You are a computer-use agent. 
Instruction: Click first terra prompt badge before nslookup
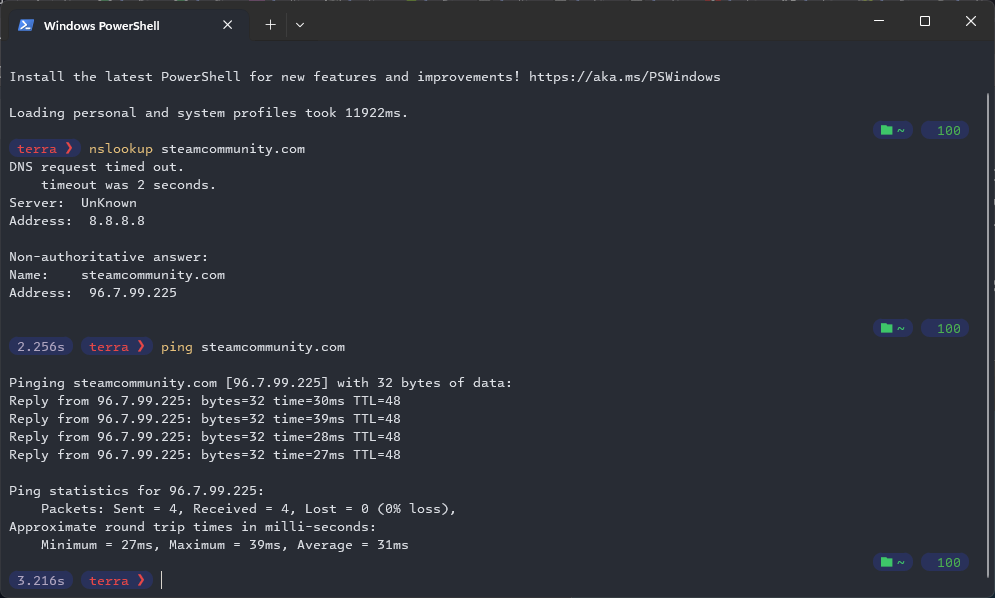(x=45, y=149)
